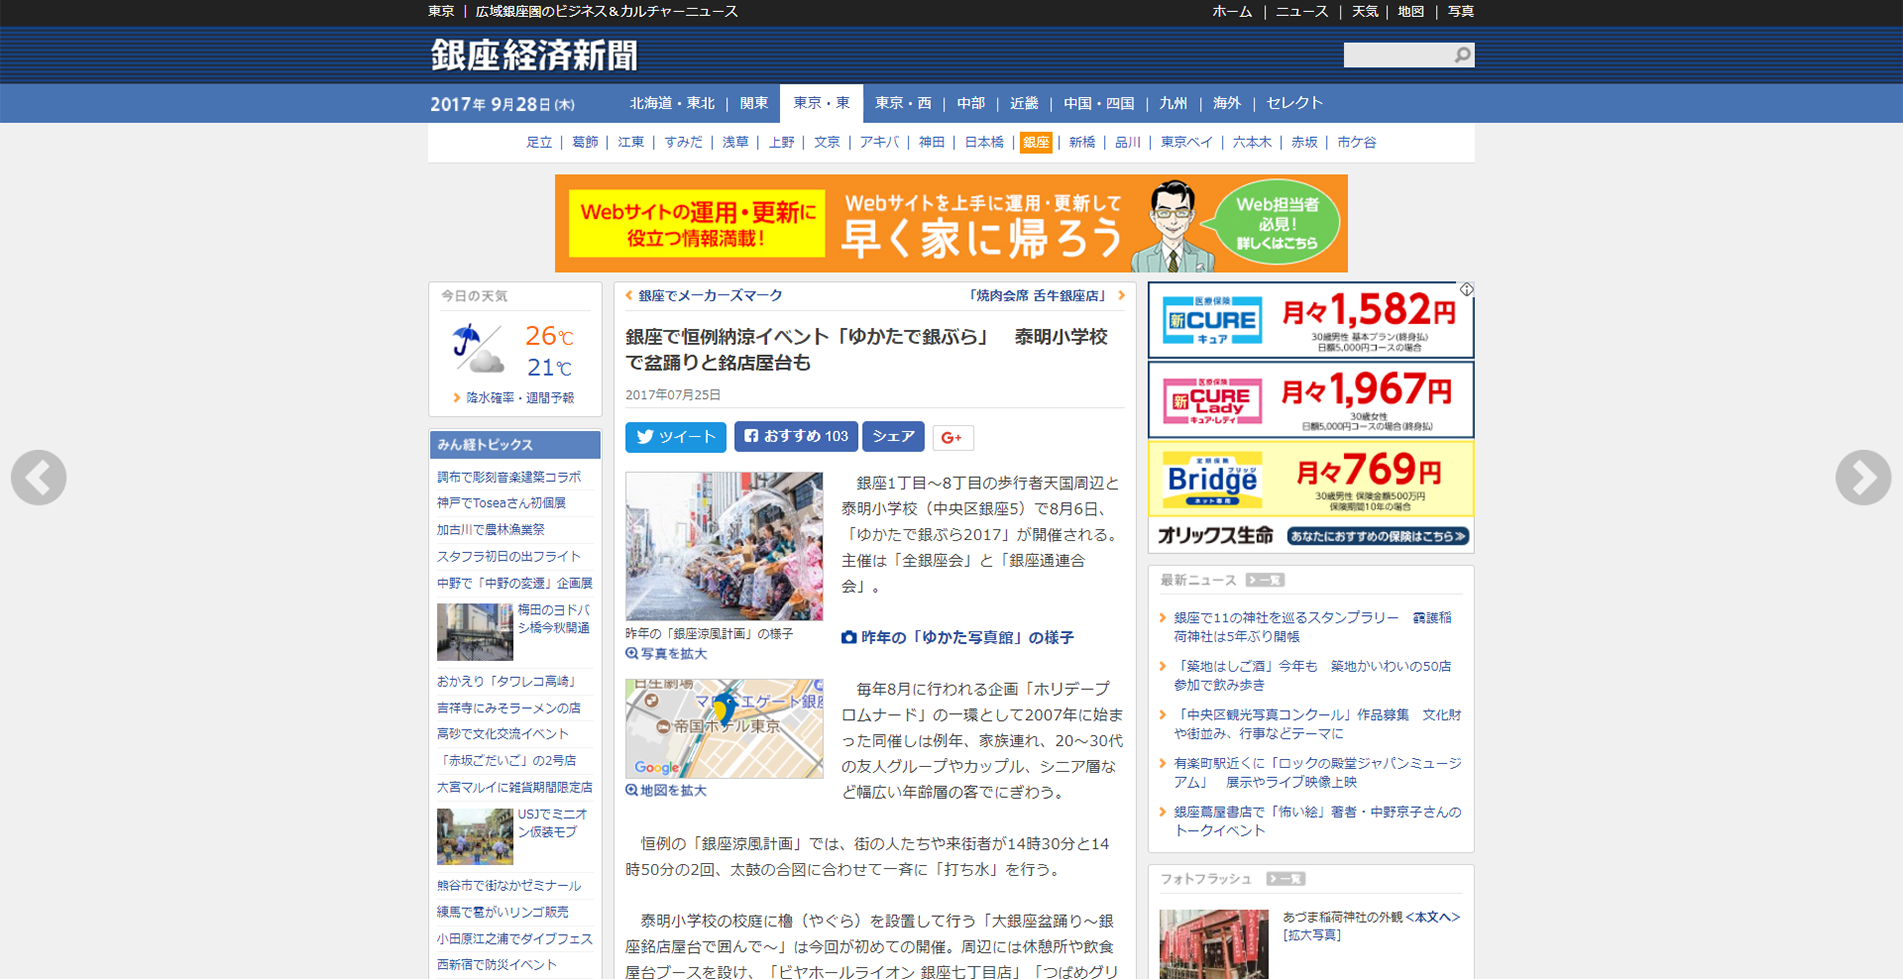
Task: Click 地図を拡大 magnifier link
Action: [x=666, y=791]
